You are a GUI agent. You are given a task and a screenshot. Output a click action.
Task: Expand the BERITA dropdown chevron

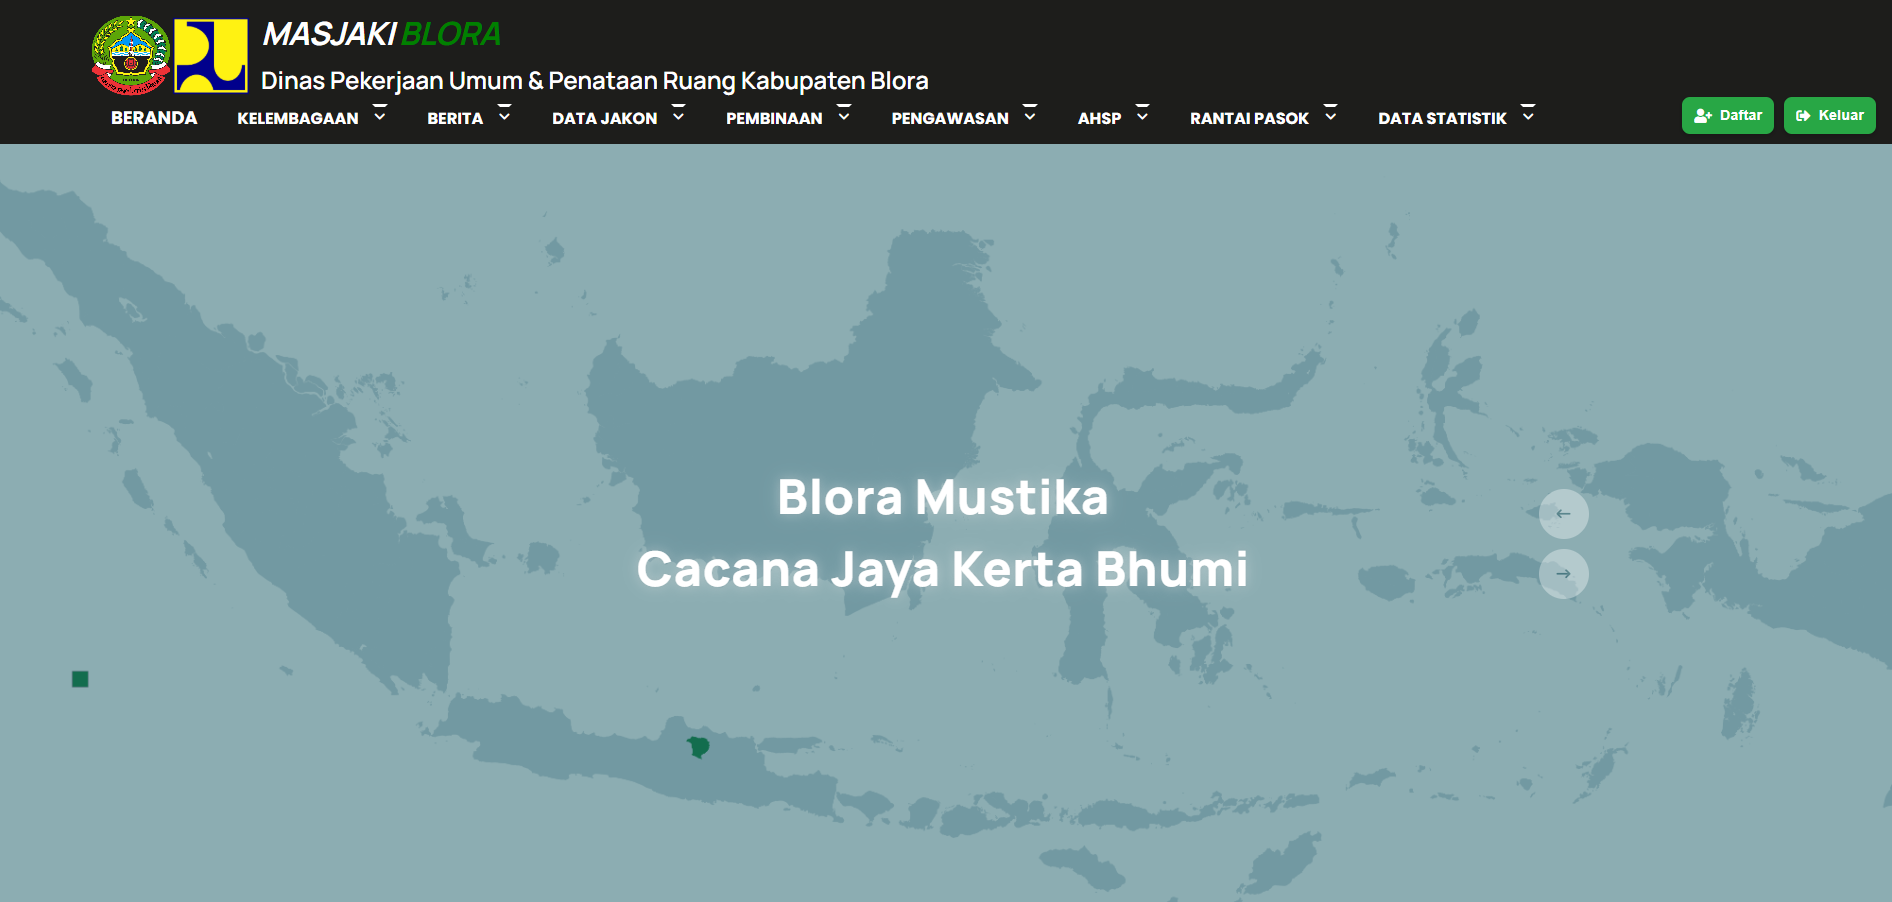[504, 116]
